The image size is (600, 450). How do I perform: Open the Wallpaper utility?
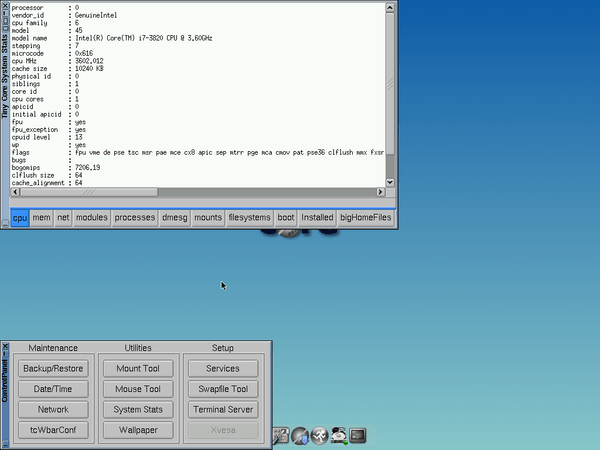pyautogui.click(x=138, y=430)
